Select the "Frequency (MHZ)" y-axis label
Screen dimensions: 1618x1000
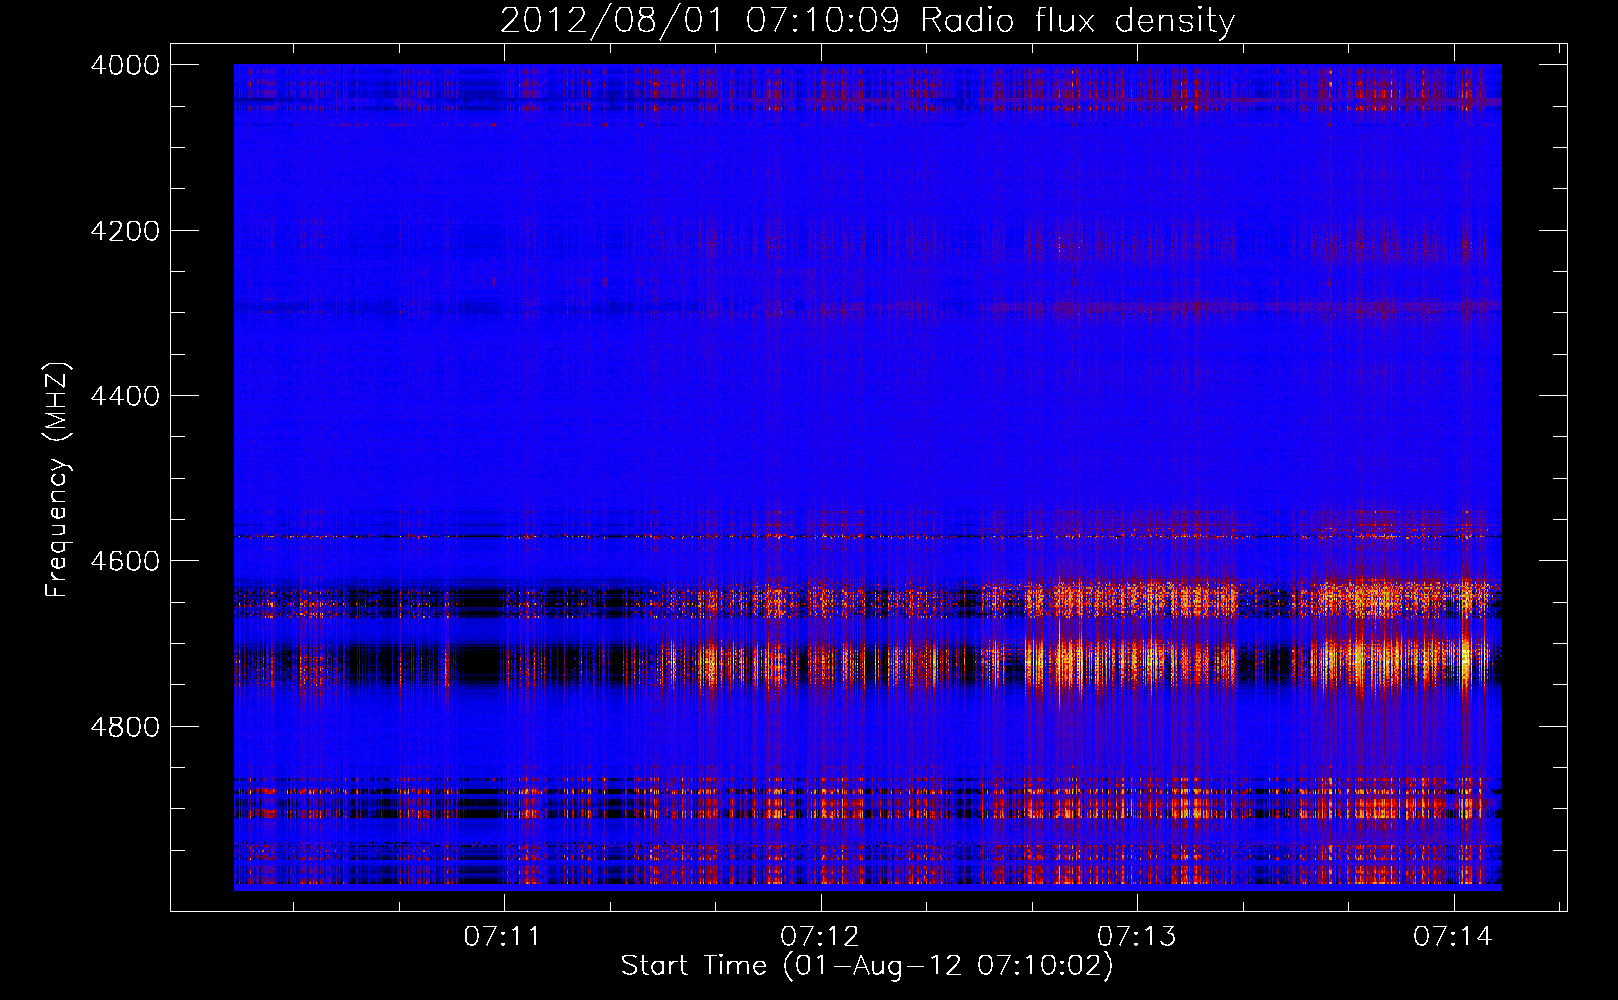tap(57, 480)
